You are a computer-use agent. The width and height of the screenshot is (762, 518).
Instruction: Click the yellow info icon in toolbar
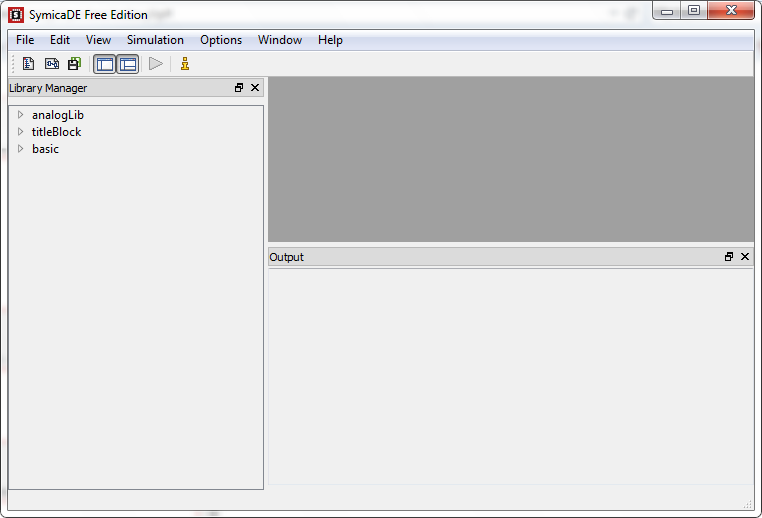[185, 64]
